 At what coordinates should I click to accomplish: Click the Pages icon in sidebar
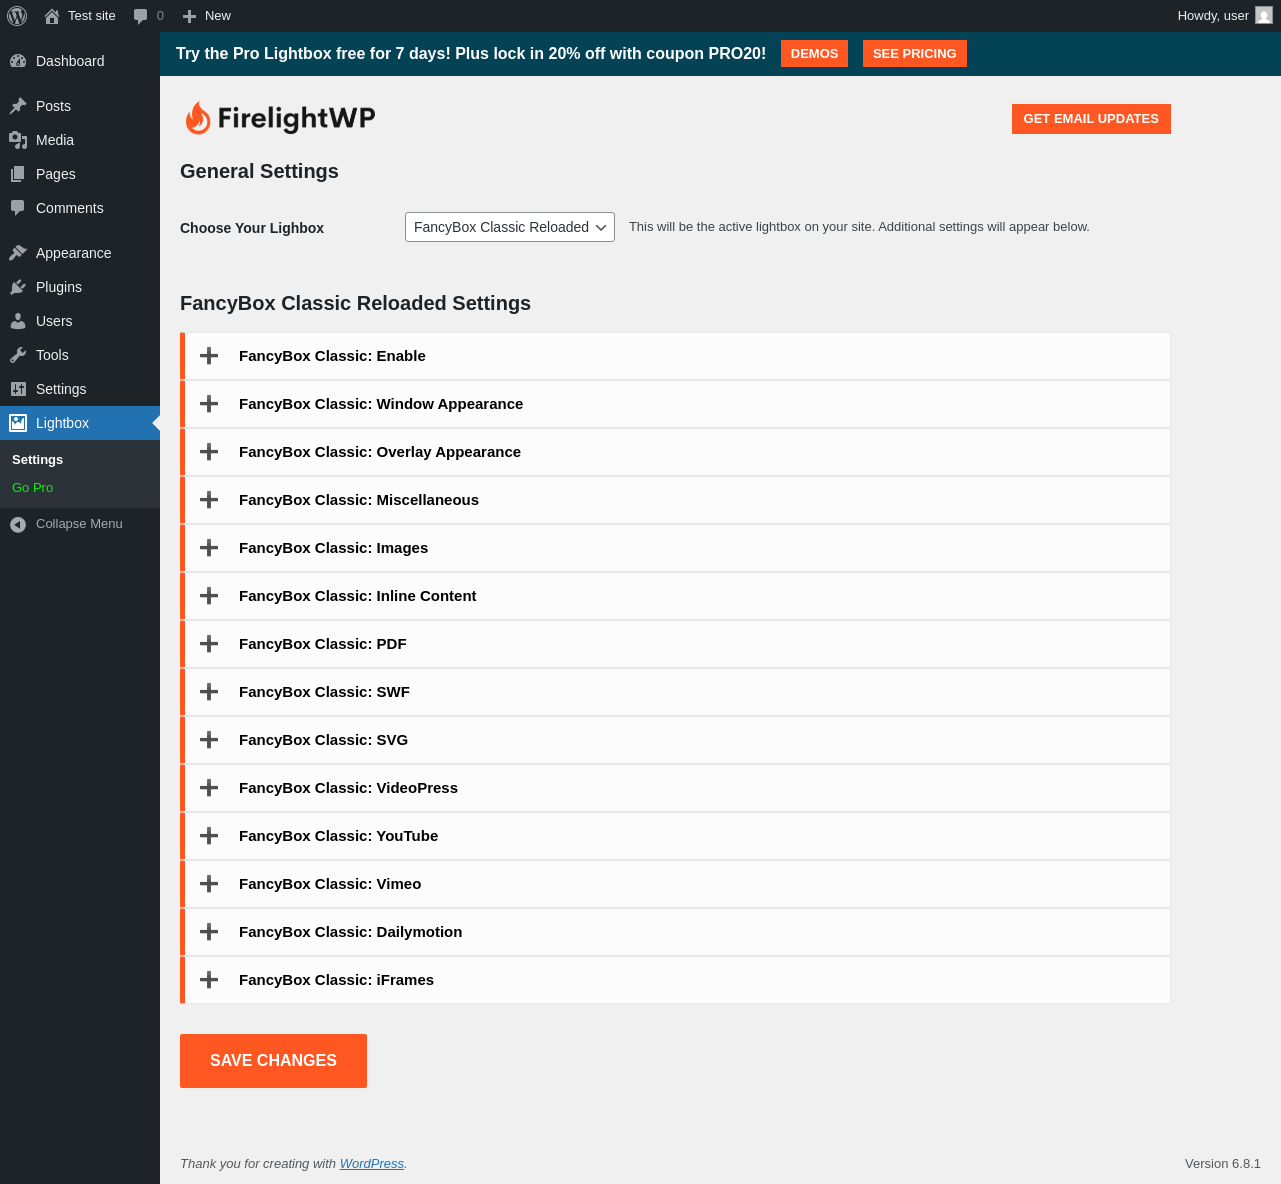pyautogui.click(x=18, y=174)
